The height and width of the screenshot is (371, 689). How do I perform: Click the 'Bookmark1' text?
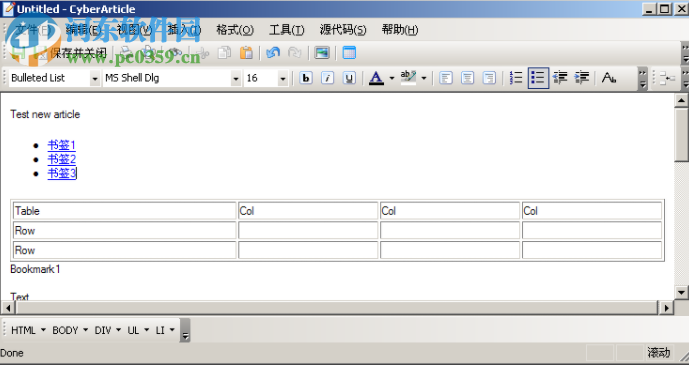[x=35, y=269]
